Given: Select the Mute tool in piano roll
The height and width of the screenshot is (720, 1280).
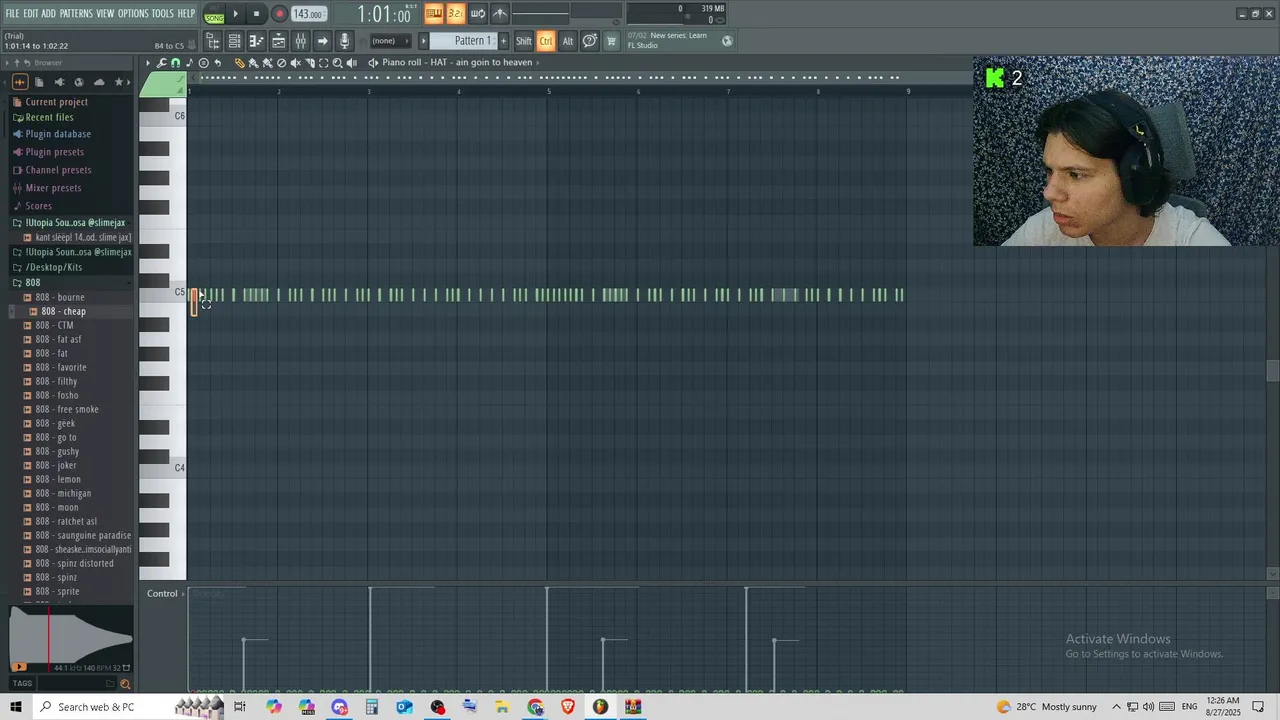Looking at the screenshot, I should click(x=295, y=62).
